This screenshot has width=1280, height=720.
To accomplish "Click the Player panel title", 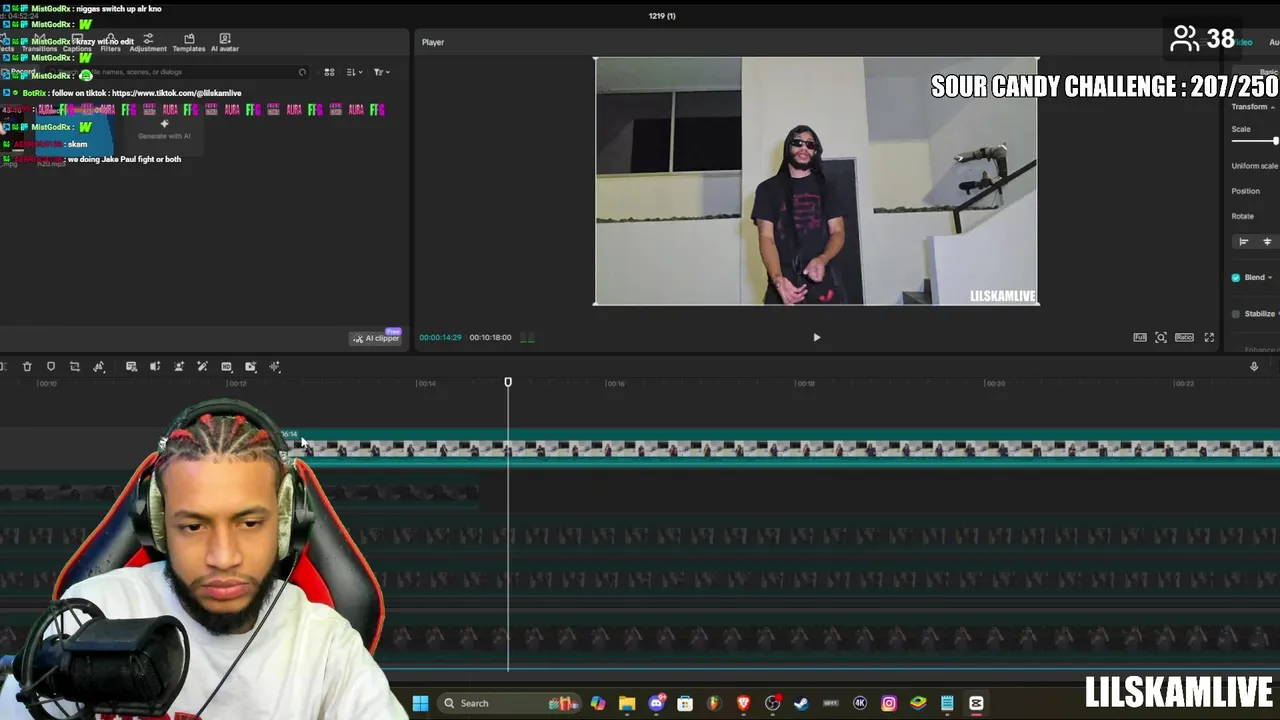I will pyautogui.click(x=433, y=42).
